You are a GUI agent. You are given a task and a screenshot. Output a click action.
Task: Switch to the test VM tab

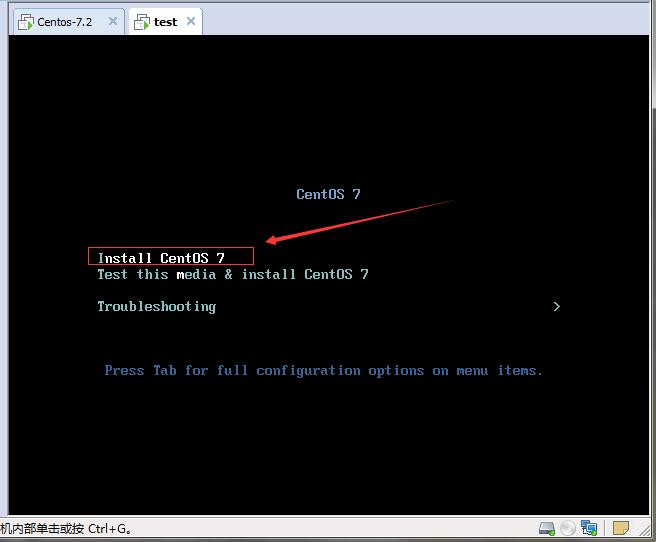pos(166,22)
